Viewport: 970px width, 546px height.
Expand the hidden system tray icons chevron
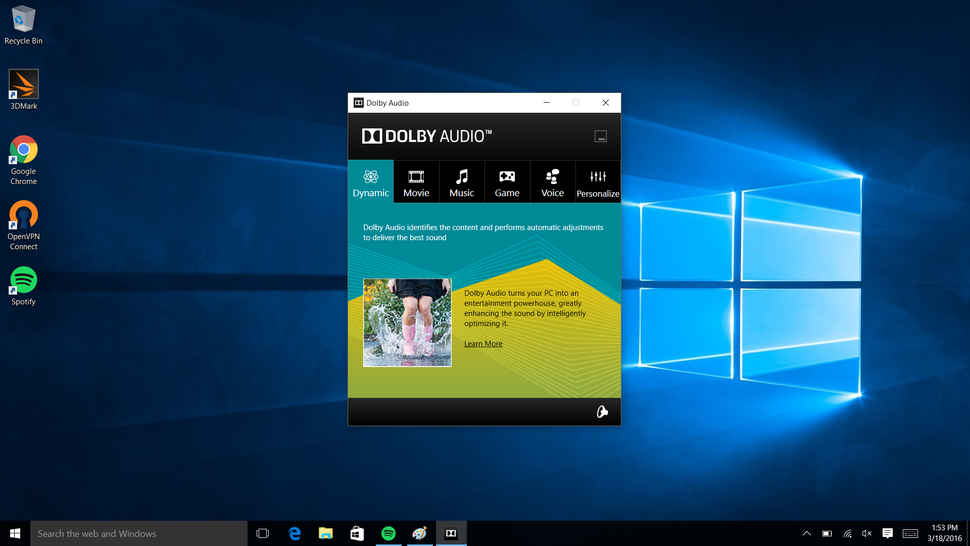[x=807, y=533]
